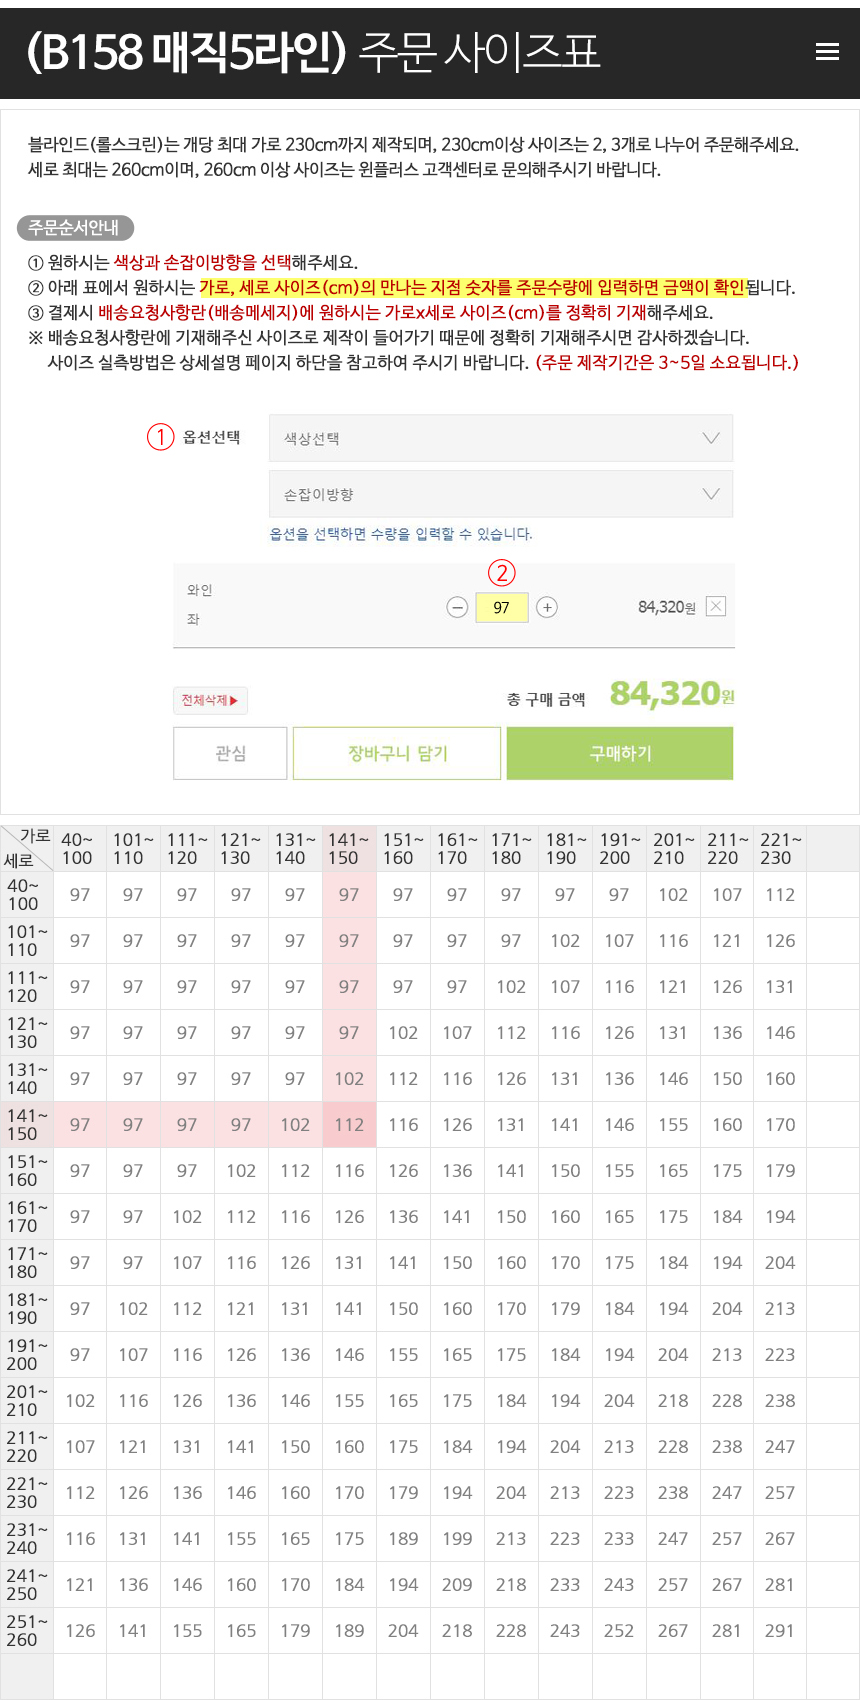The height and width of the screenshot is (1700, 860).
Task: Click the minus quantity button
Action: click(x=457, y=607)
